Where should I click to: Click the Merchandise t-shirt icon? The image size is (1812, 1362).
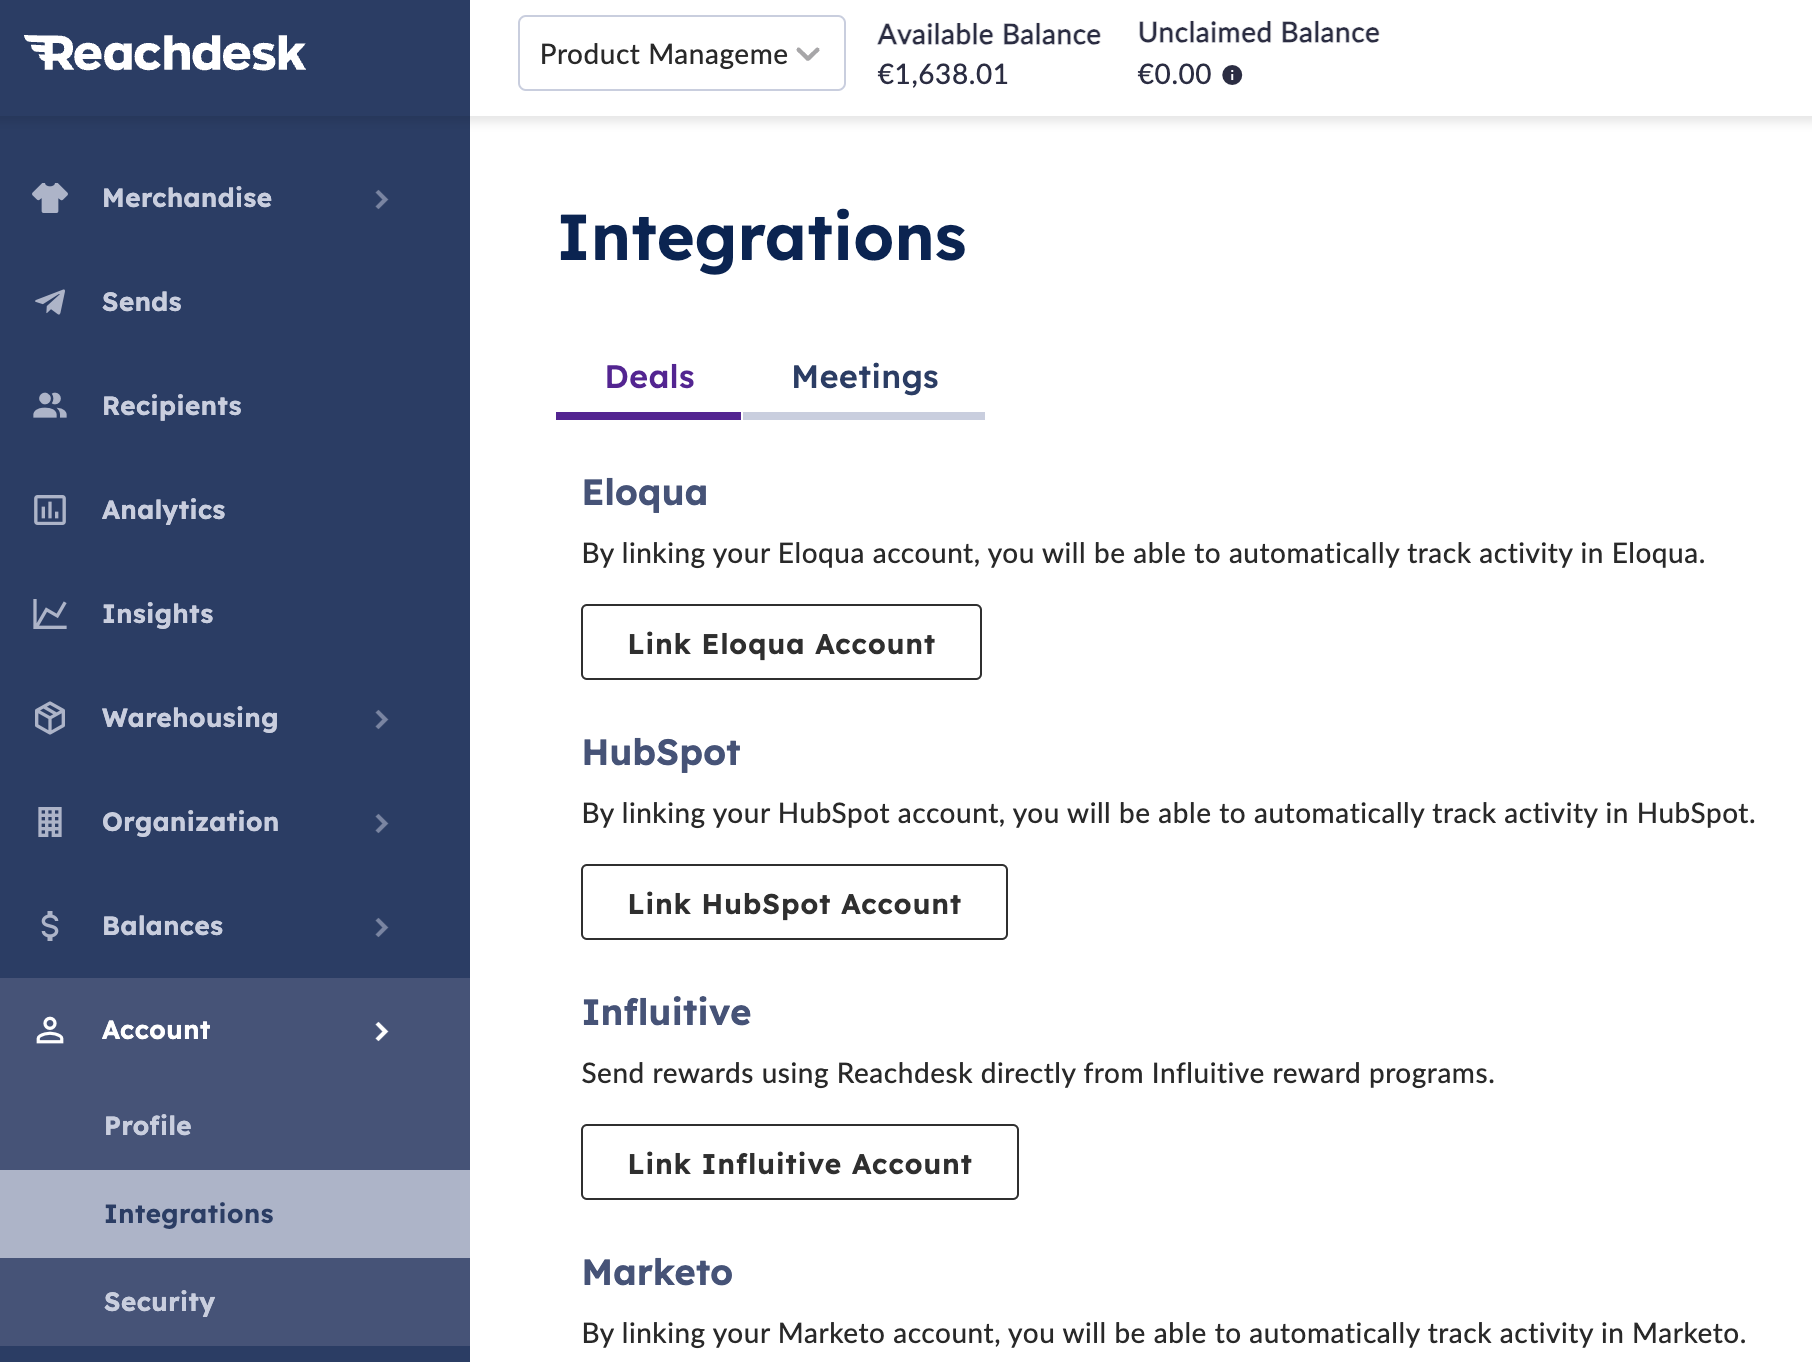pyautogui.click(x=50, y=198)
